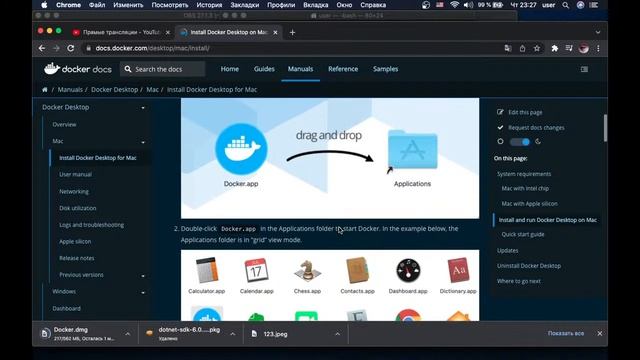Click the Edit this page pencil icon
The width and height of the screenshot is (640, 360).
coord(500,112)
